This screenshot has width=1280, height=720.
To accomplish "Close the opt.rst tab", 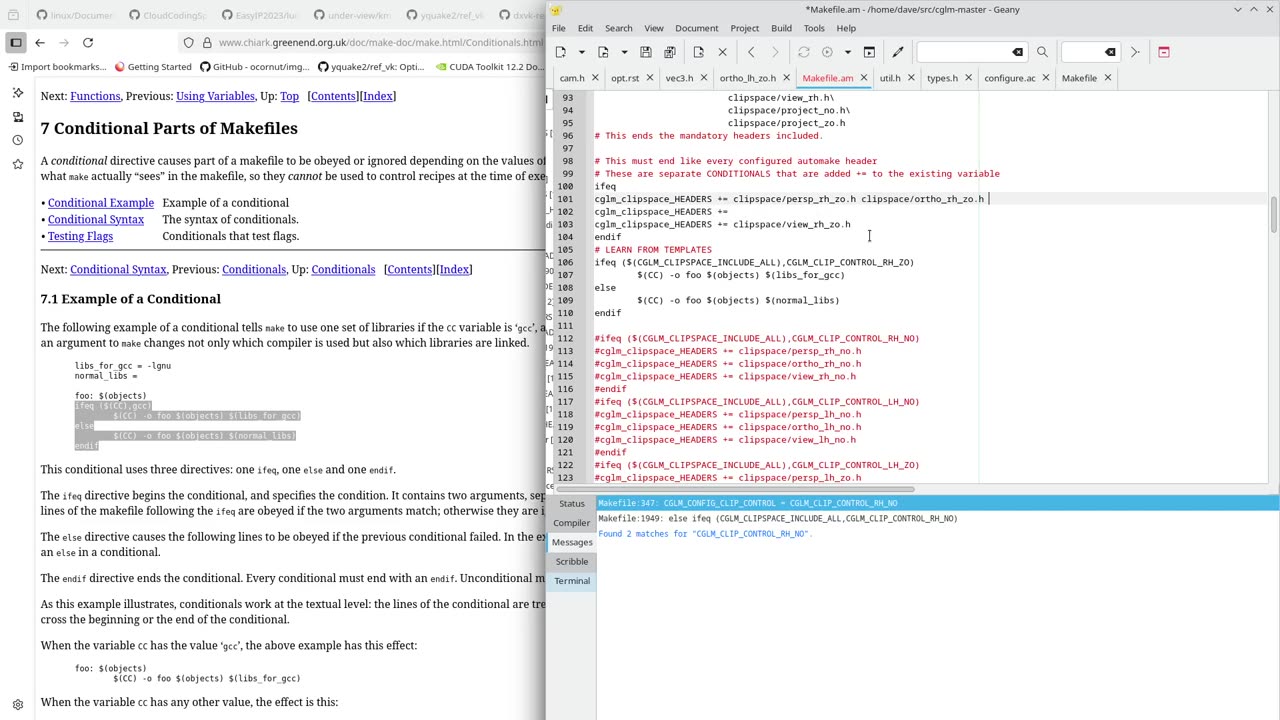I will (x=649, y=78).
